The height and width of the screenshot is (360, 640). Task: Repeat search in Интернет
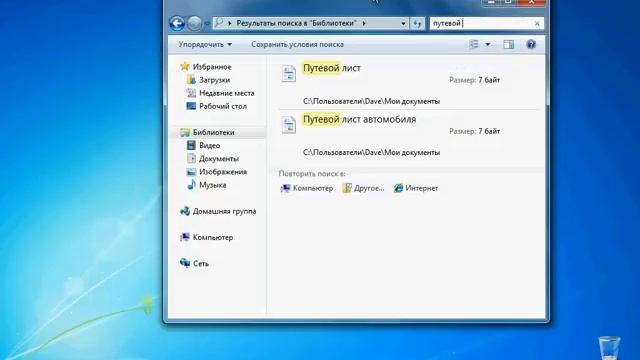(x=416, y=188)
